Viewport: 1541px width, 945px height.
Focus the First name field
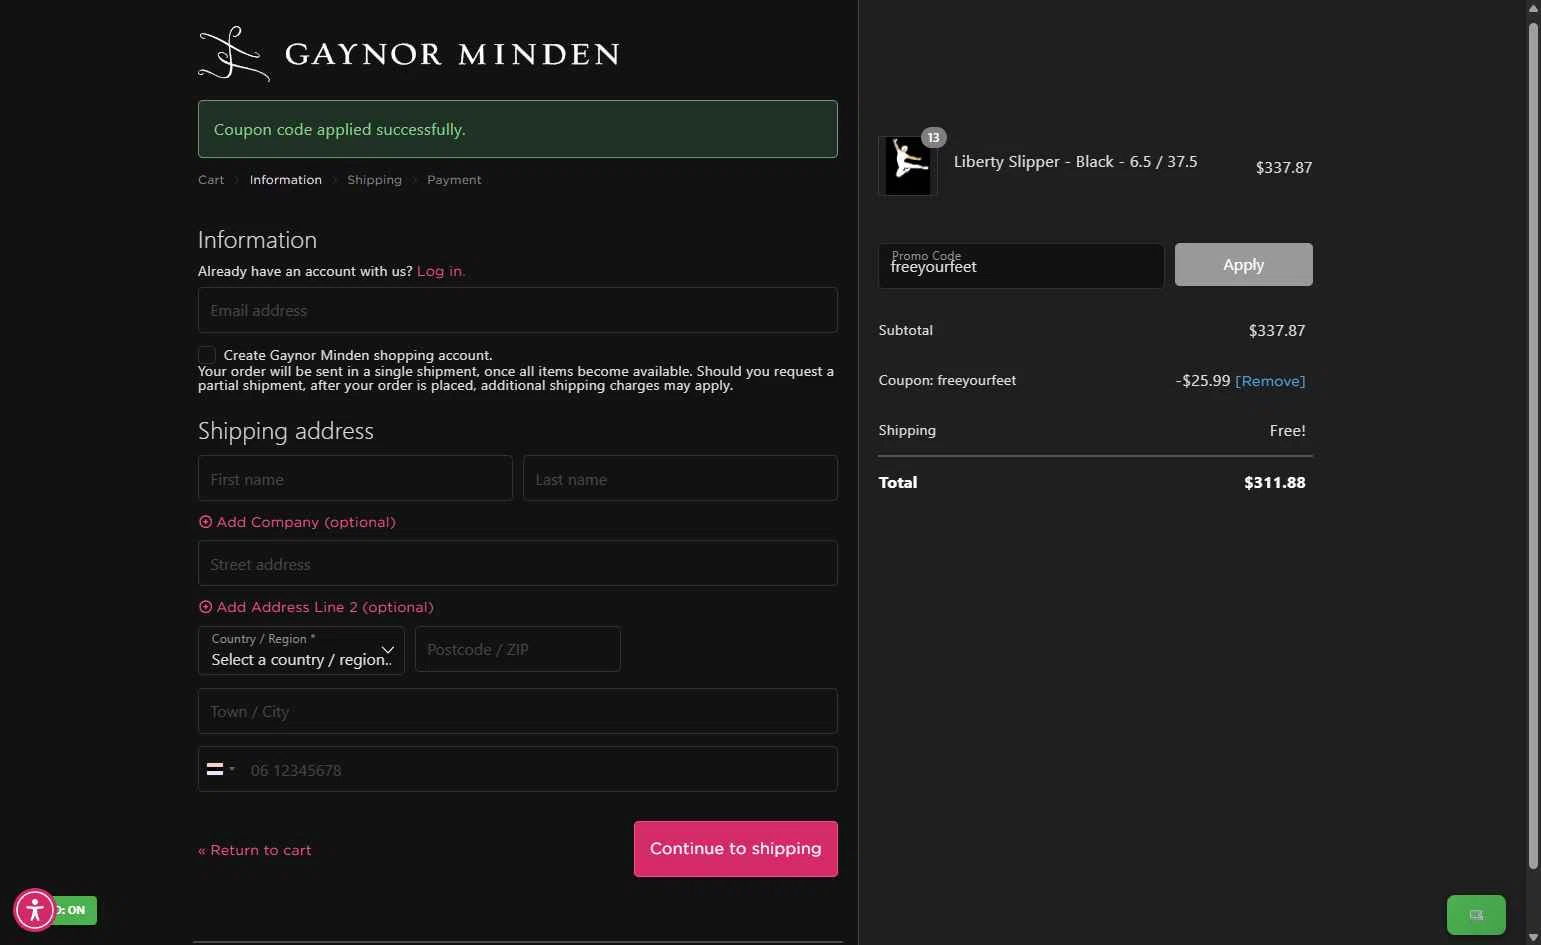click(x=355, y=478)
